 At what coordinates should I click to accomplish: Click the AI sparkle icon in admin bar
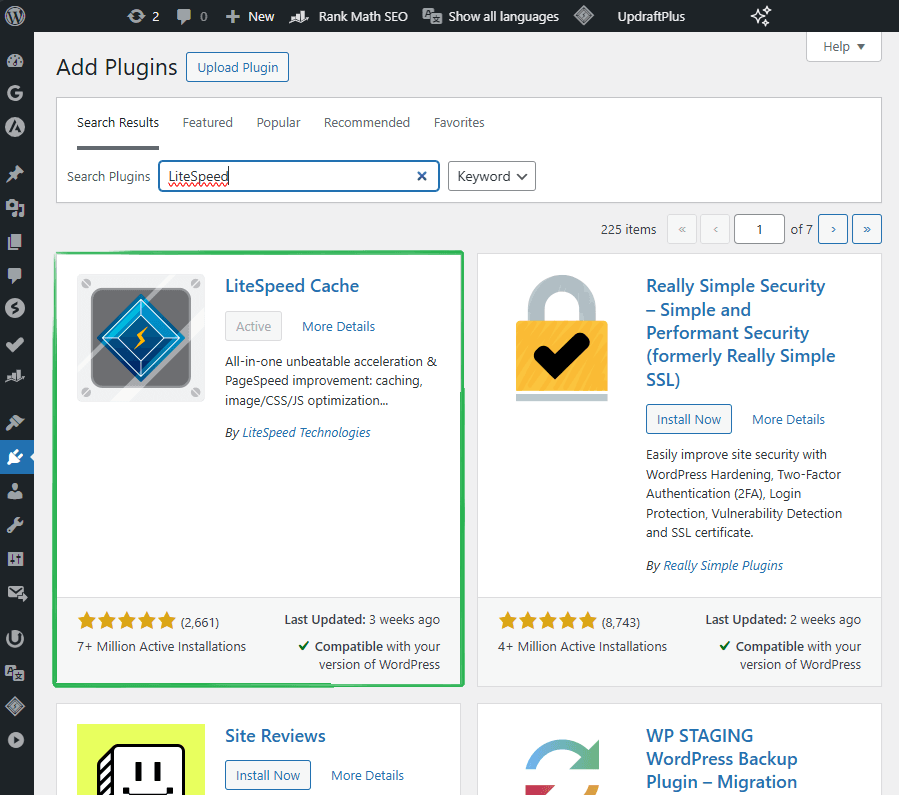click(x=761, y=16)
